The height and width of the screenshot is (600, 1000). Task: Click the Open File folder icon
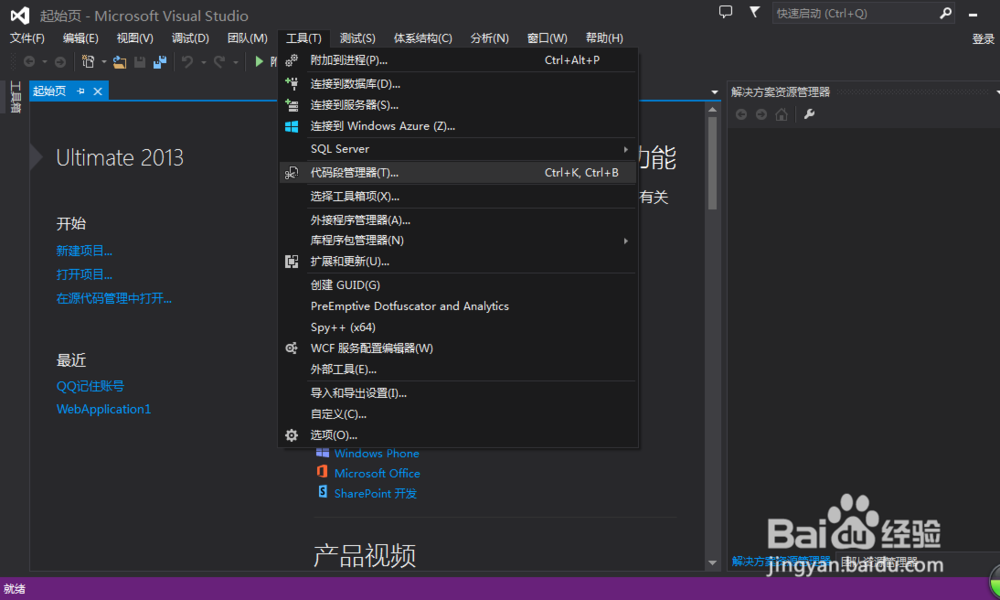tap(119, 62)
